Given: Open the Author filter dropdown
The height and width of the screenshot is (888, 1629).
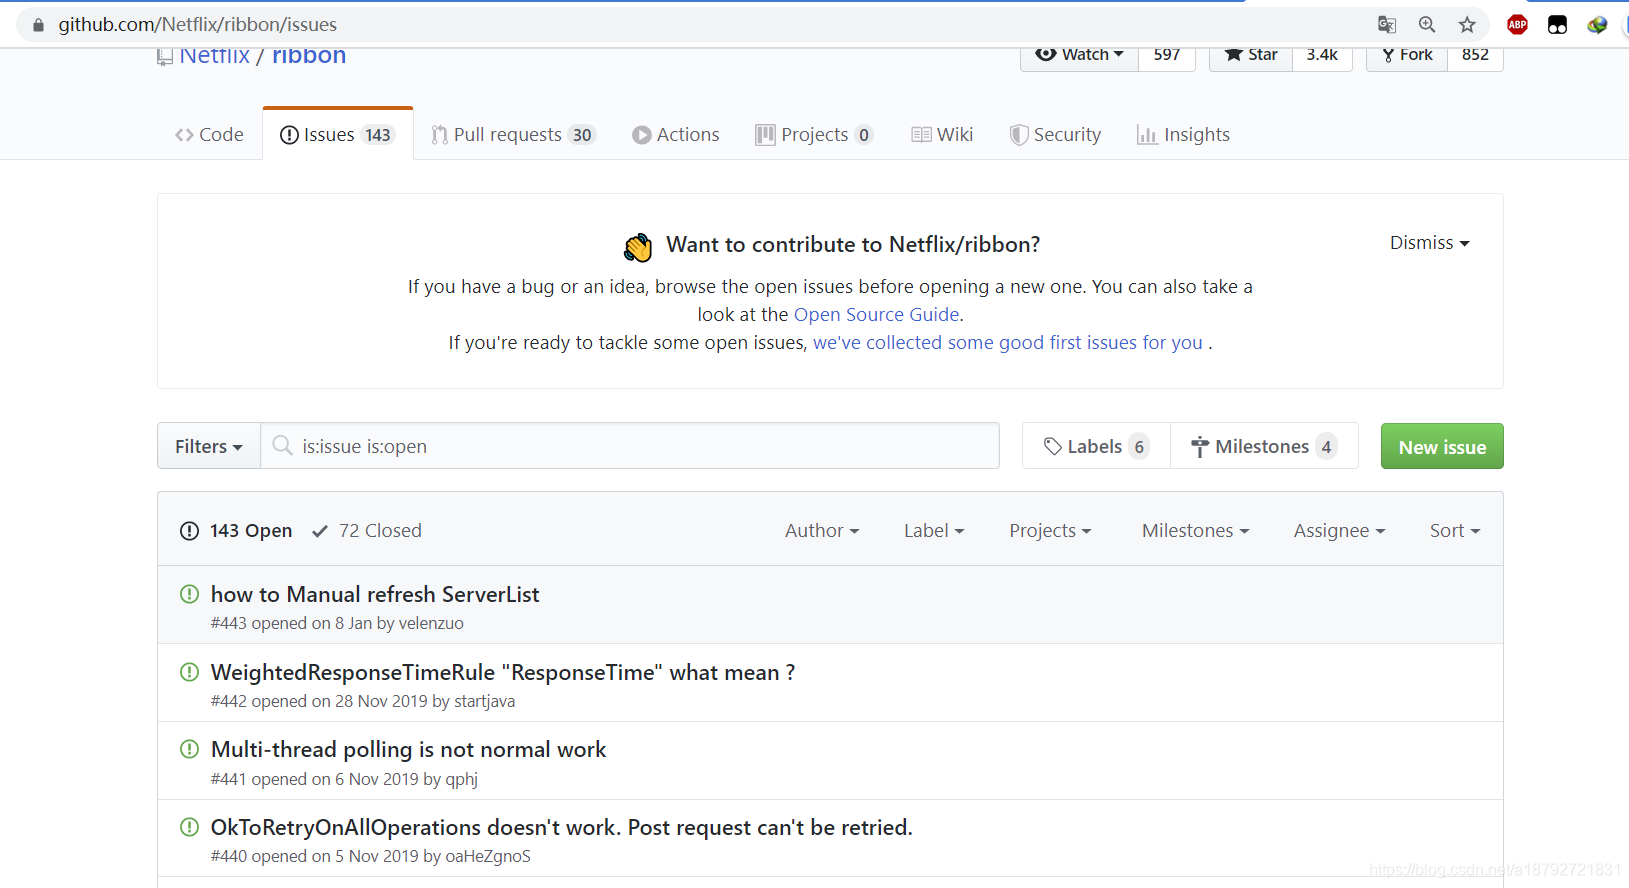Looking at the screenshot, I should pyautogui.click(x=822, y=531).
